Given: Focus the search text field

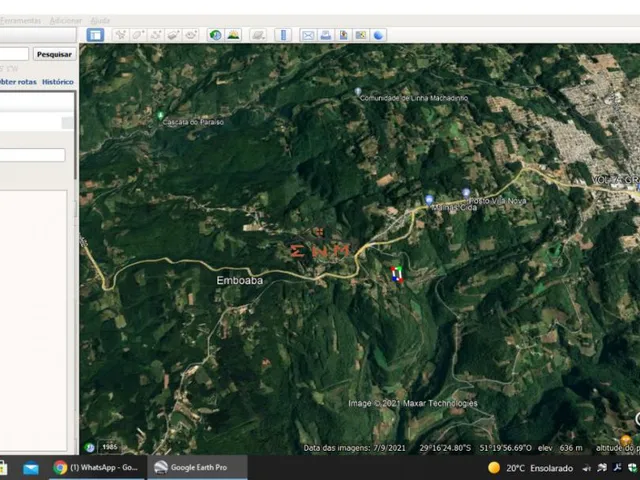Looking at the screenshot, I should [14, 54].
